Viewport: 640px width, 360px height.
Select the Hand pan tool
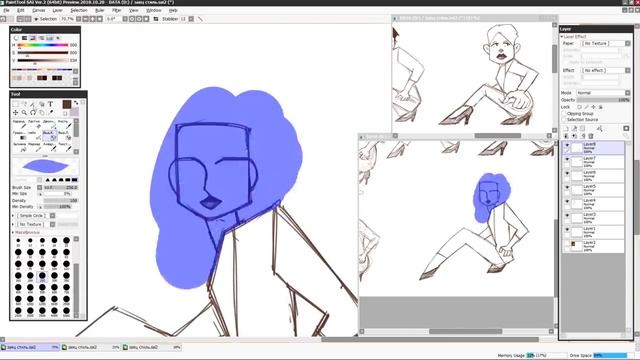pos(42,113)
